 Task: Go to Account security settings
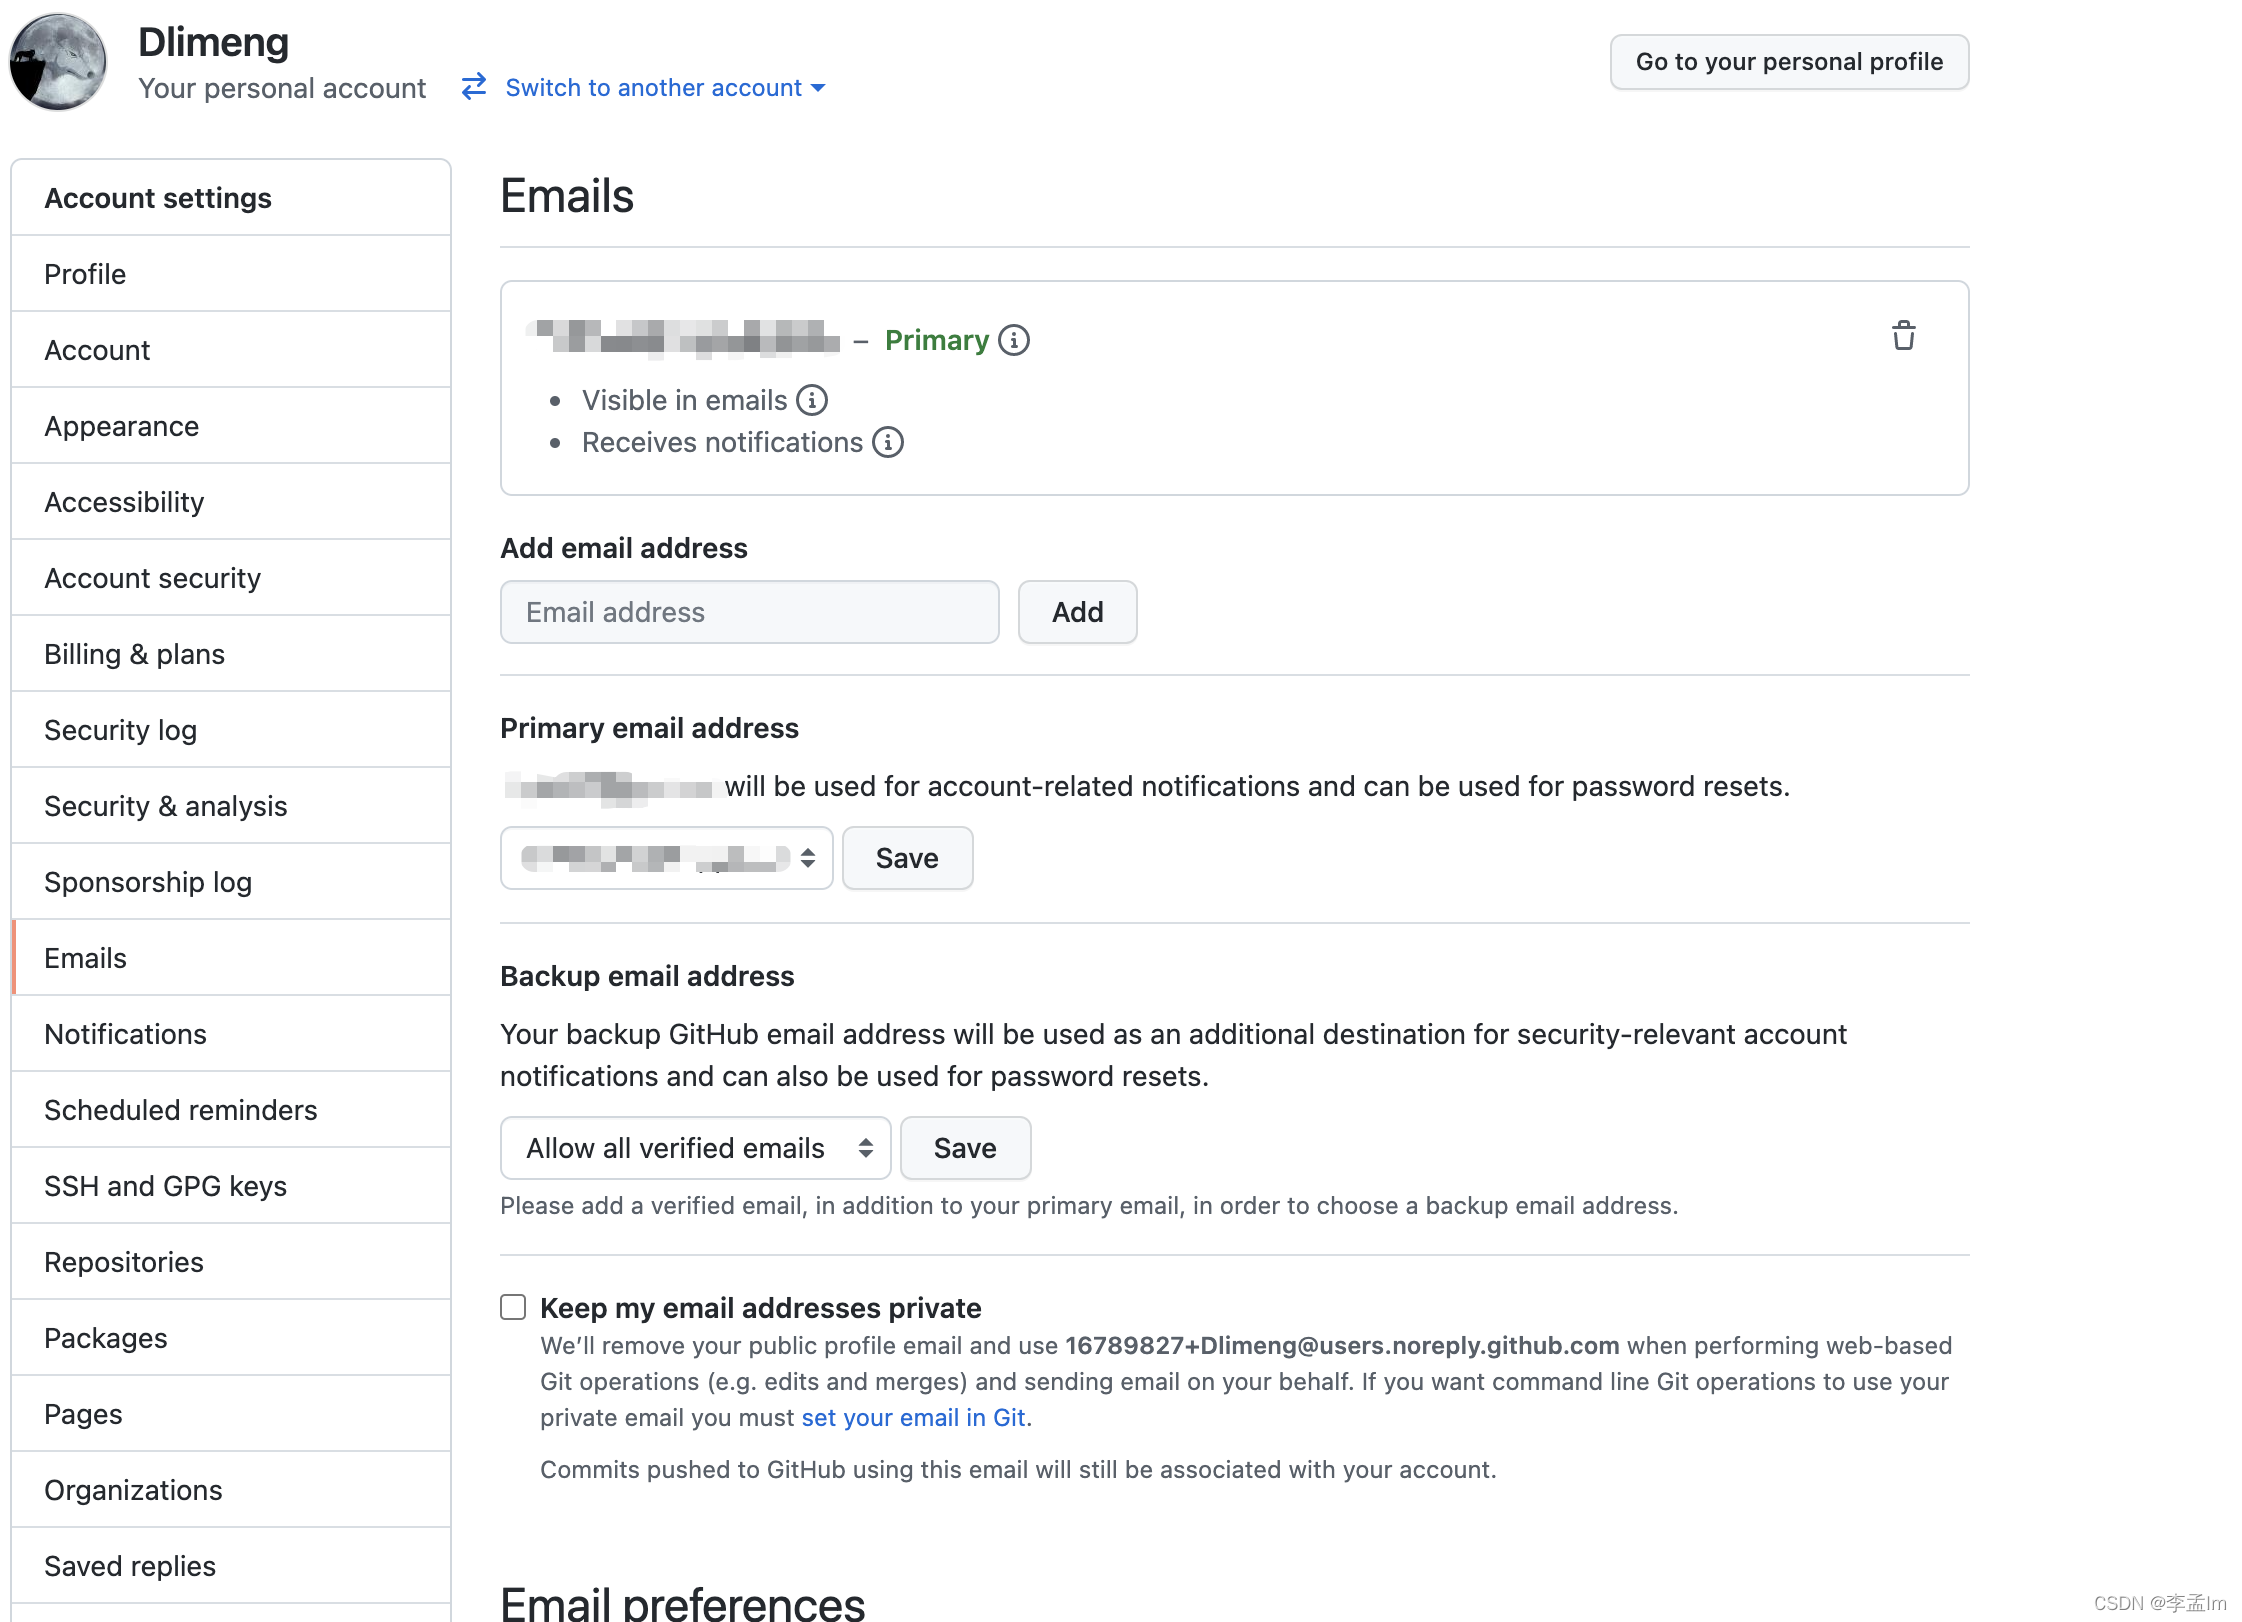[x=152, y=578]
